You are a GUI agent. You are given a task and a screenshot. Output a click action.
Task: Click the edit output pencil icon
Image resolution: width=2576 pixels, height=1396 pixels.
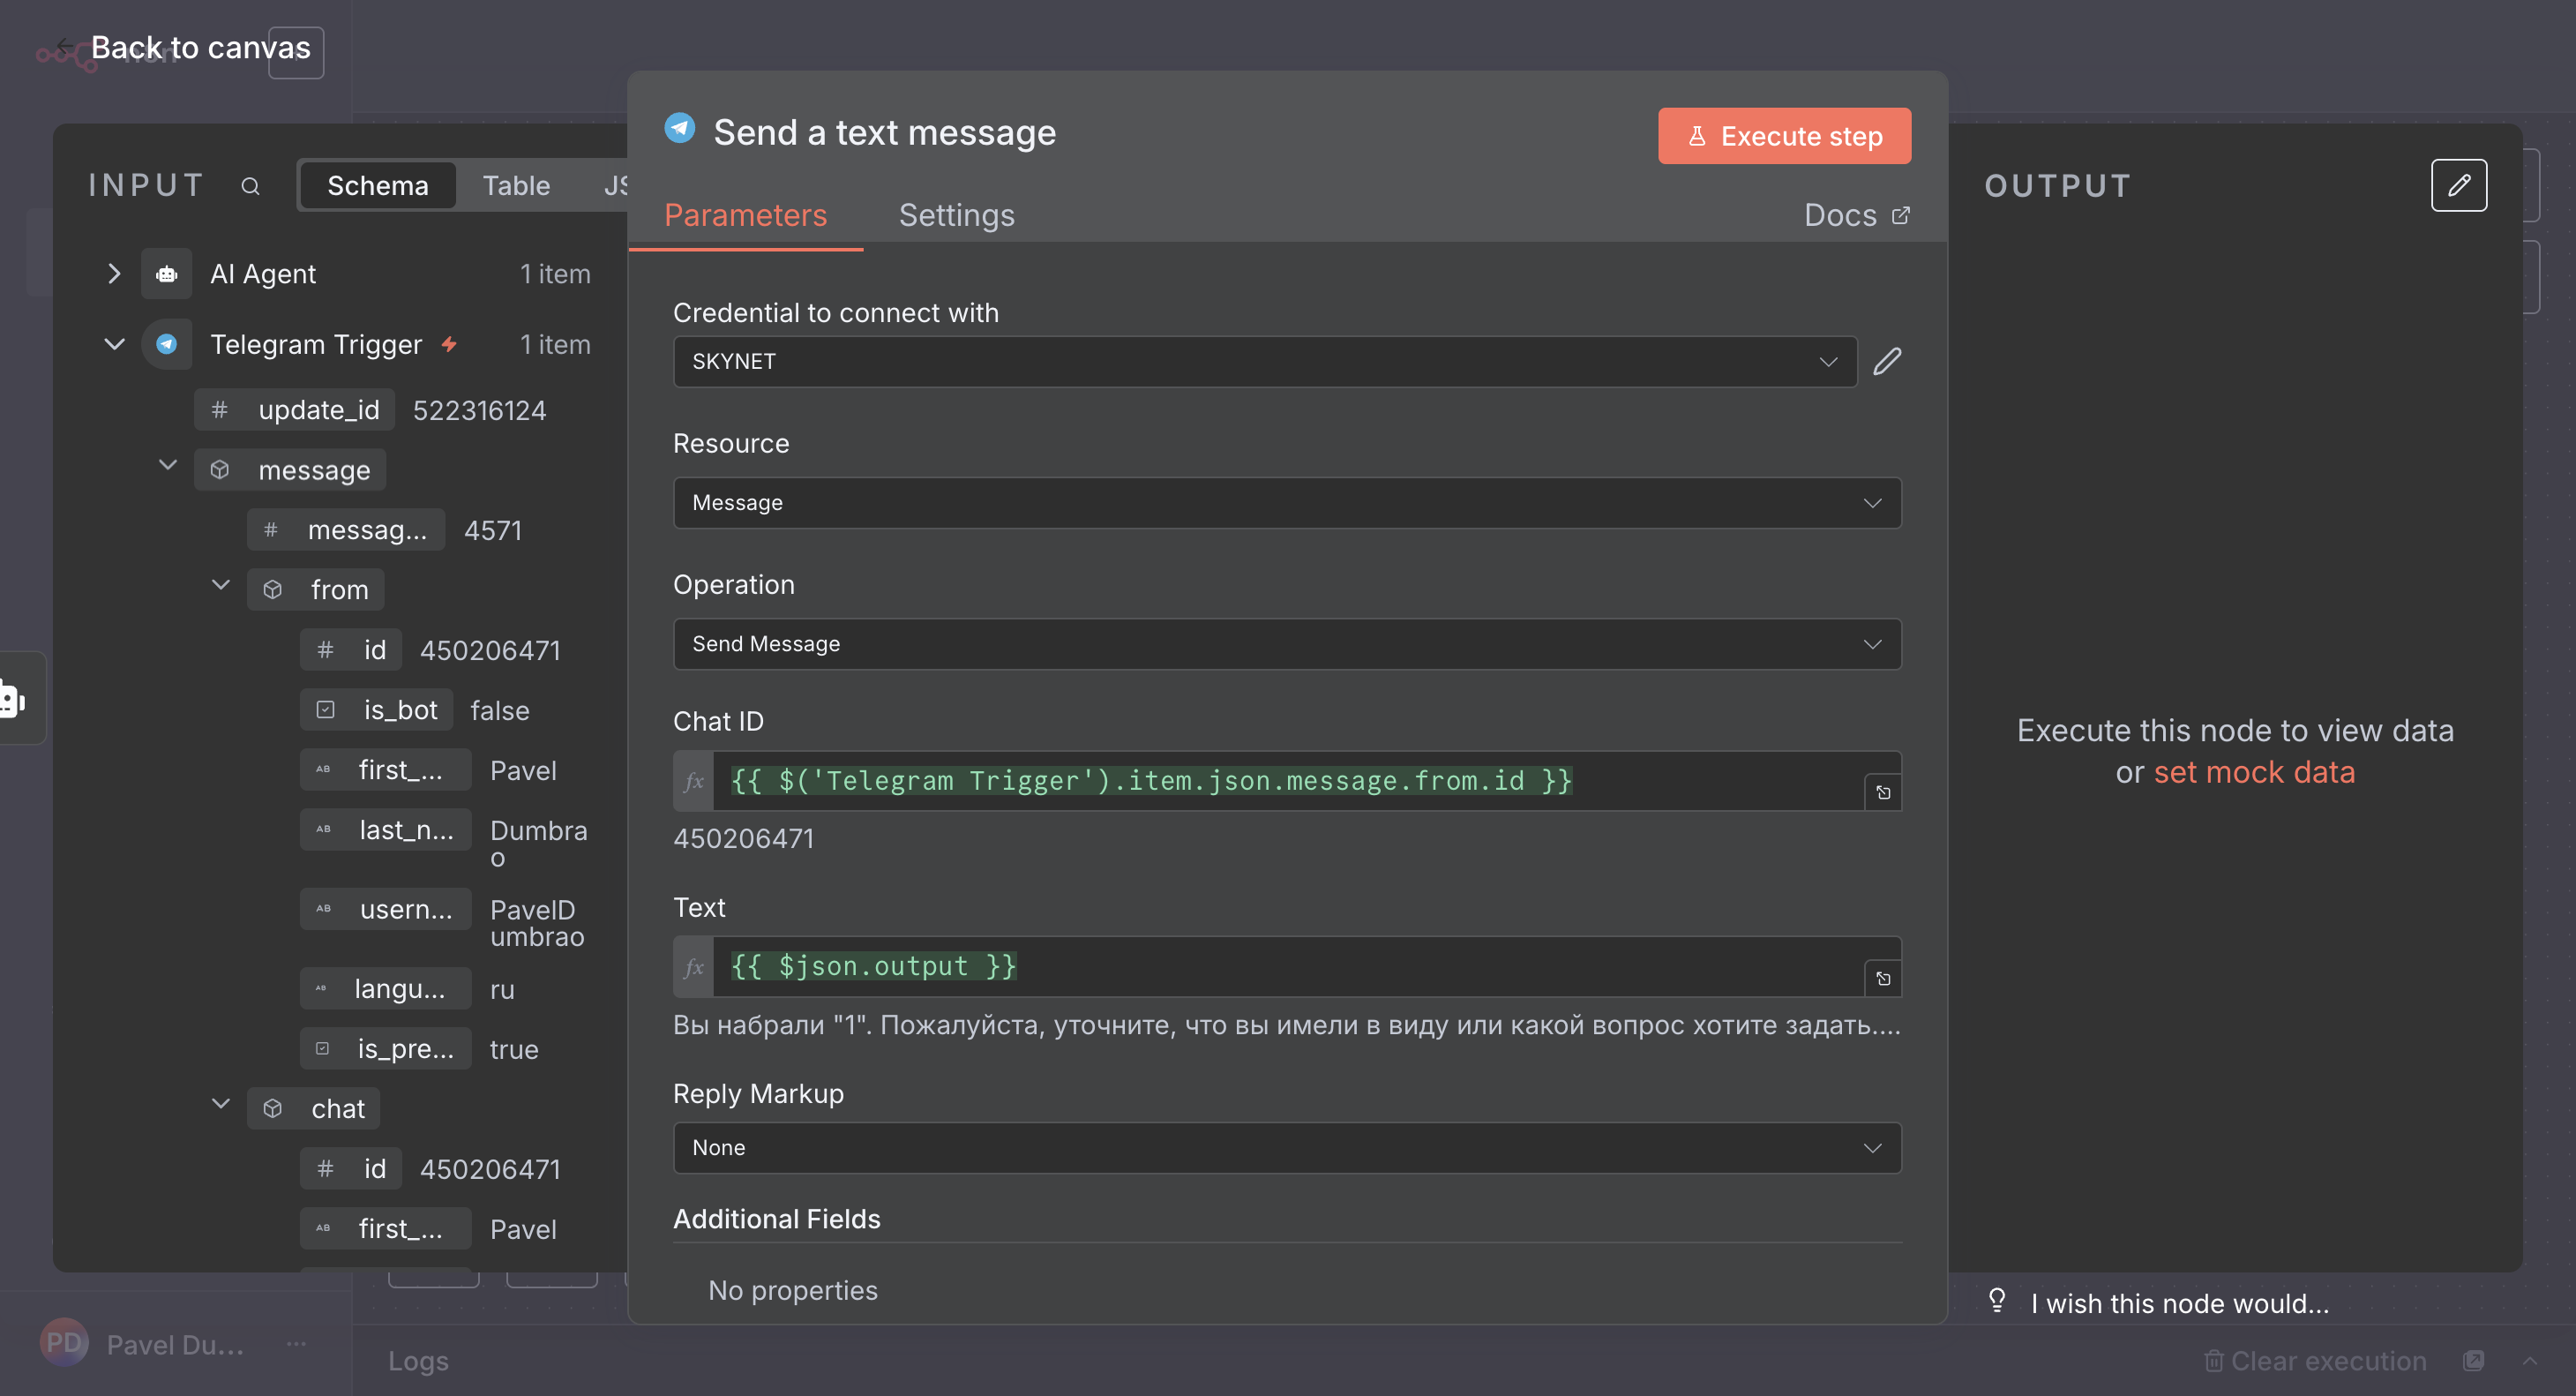click(x=2458, y=185)
